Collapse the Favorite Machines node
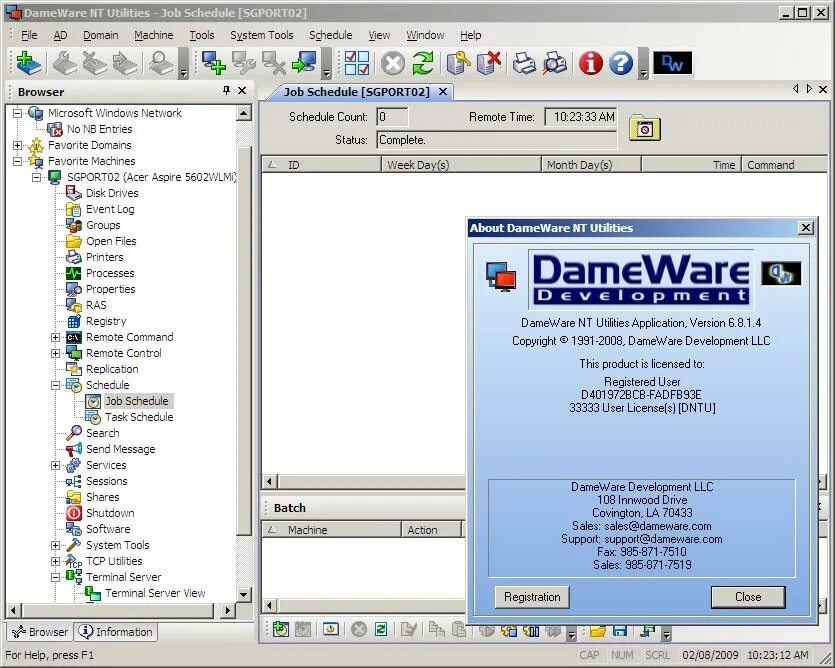Screen dimensions: 835x668 [x=18, y=161]
